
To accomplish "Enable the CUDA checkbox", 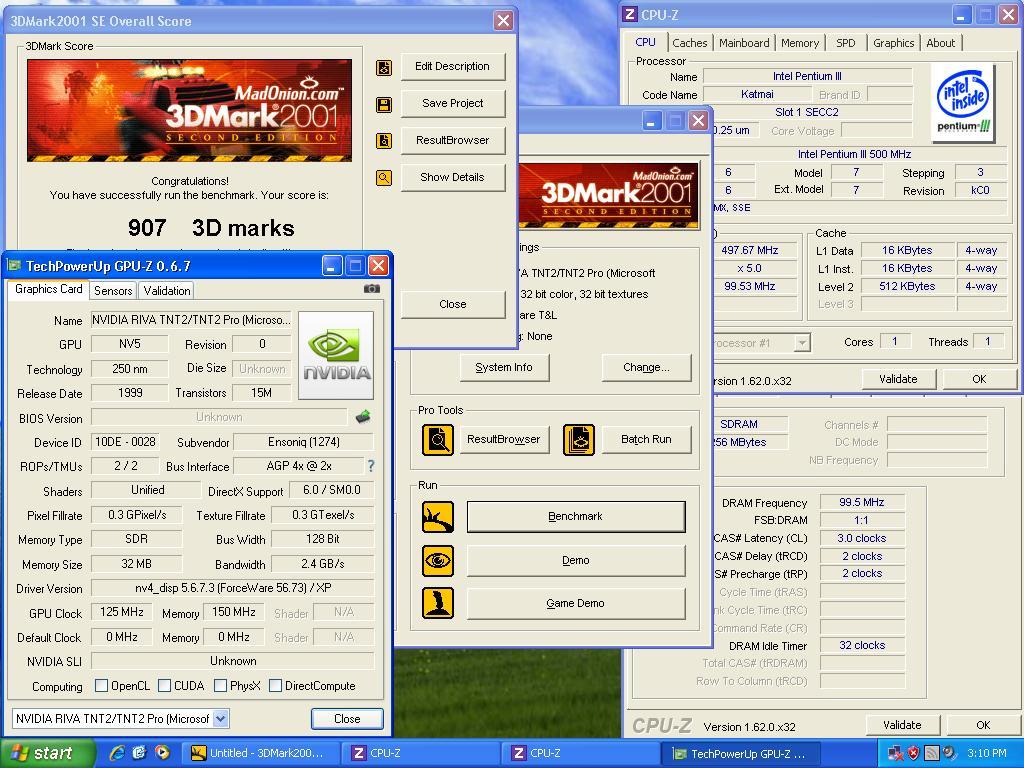I will (x=165, y=685).
